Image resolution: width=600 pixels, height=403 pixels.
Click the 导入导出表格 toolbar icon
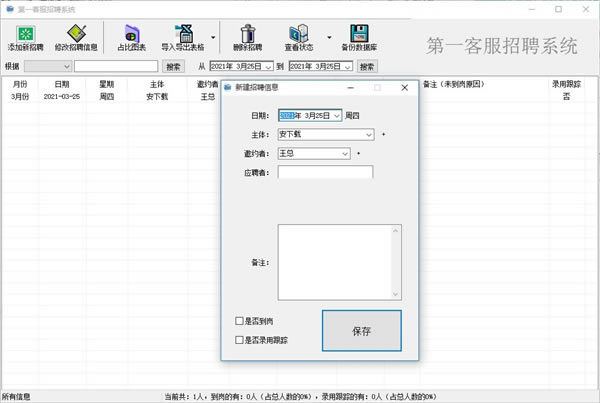183,35
